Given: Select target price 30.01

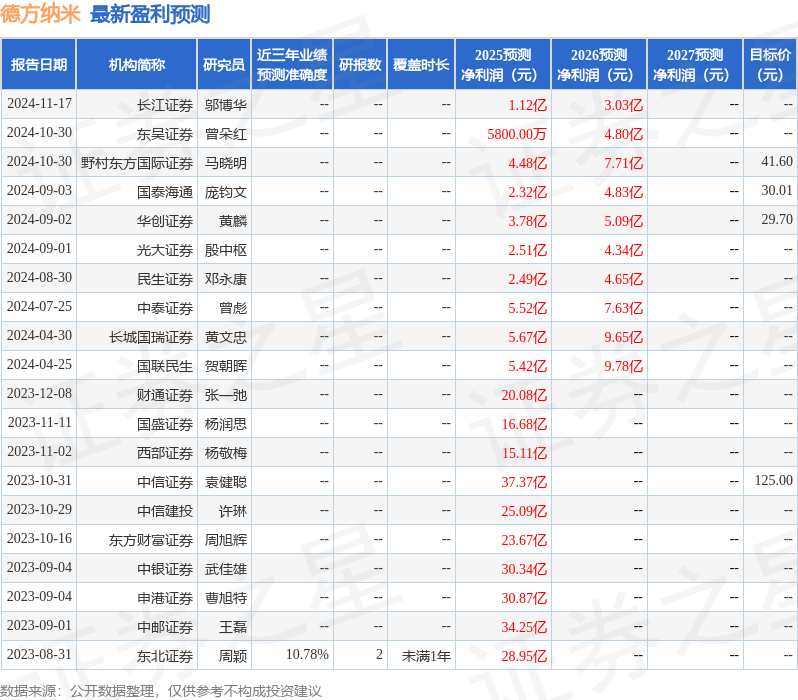Looking at the screenshot, I should click(777, 190).
